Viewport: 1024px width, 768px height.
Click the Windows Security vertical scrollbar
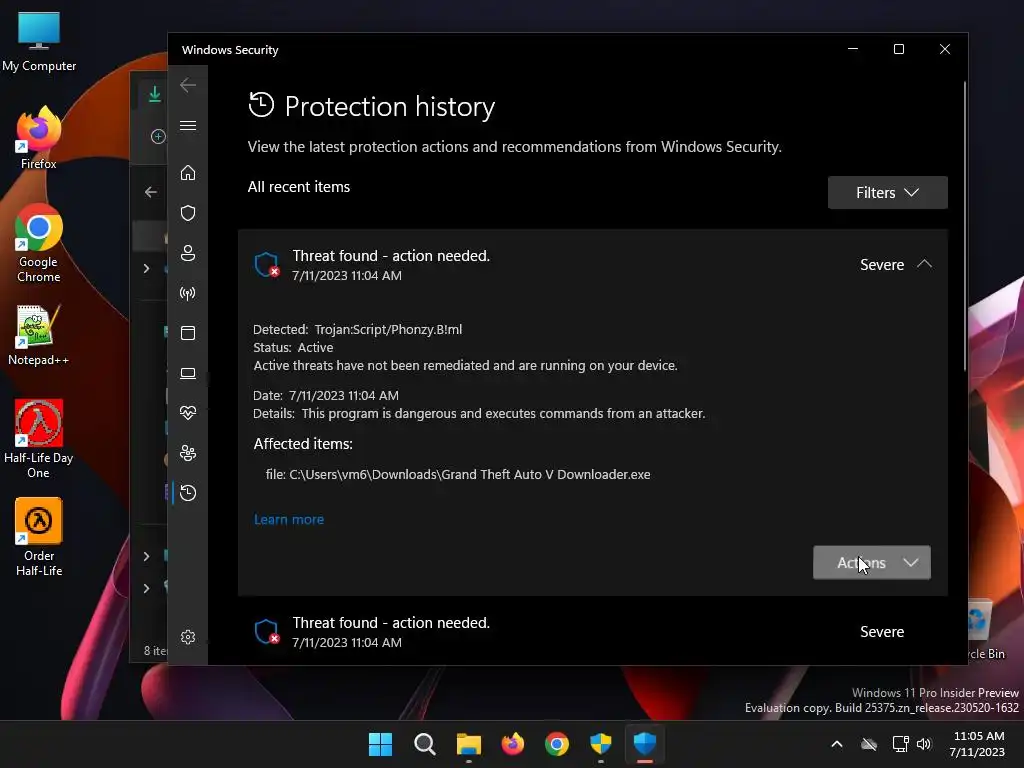coord(965,225)
